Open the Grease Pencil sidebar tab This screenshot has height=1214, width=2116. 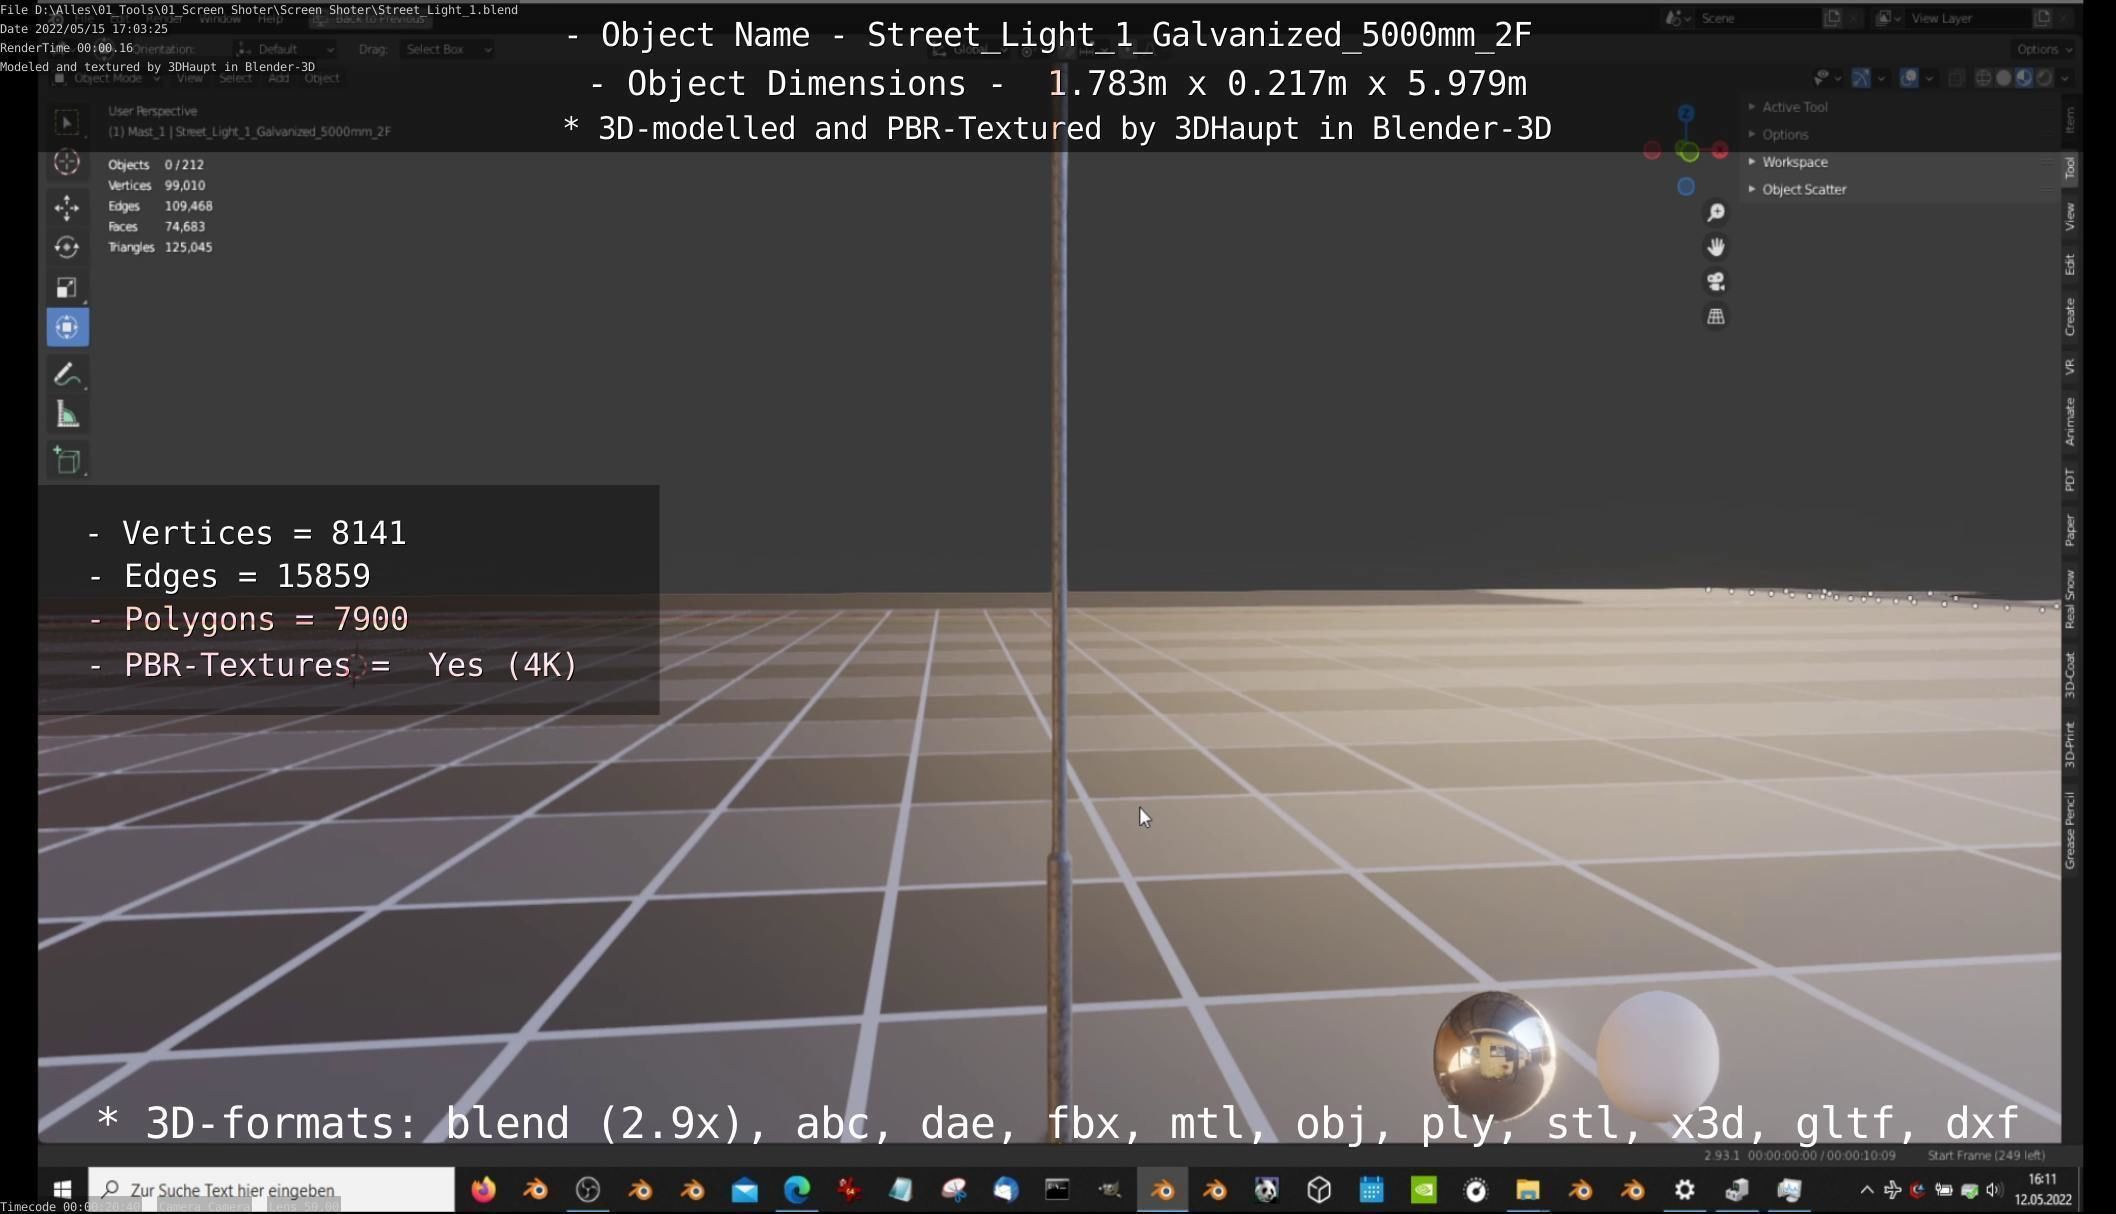tap(2070, 830)
